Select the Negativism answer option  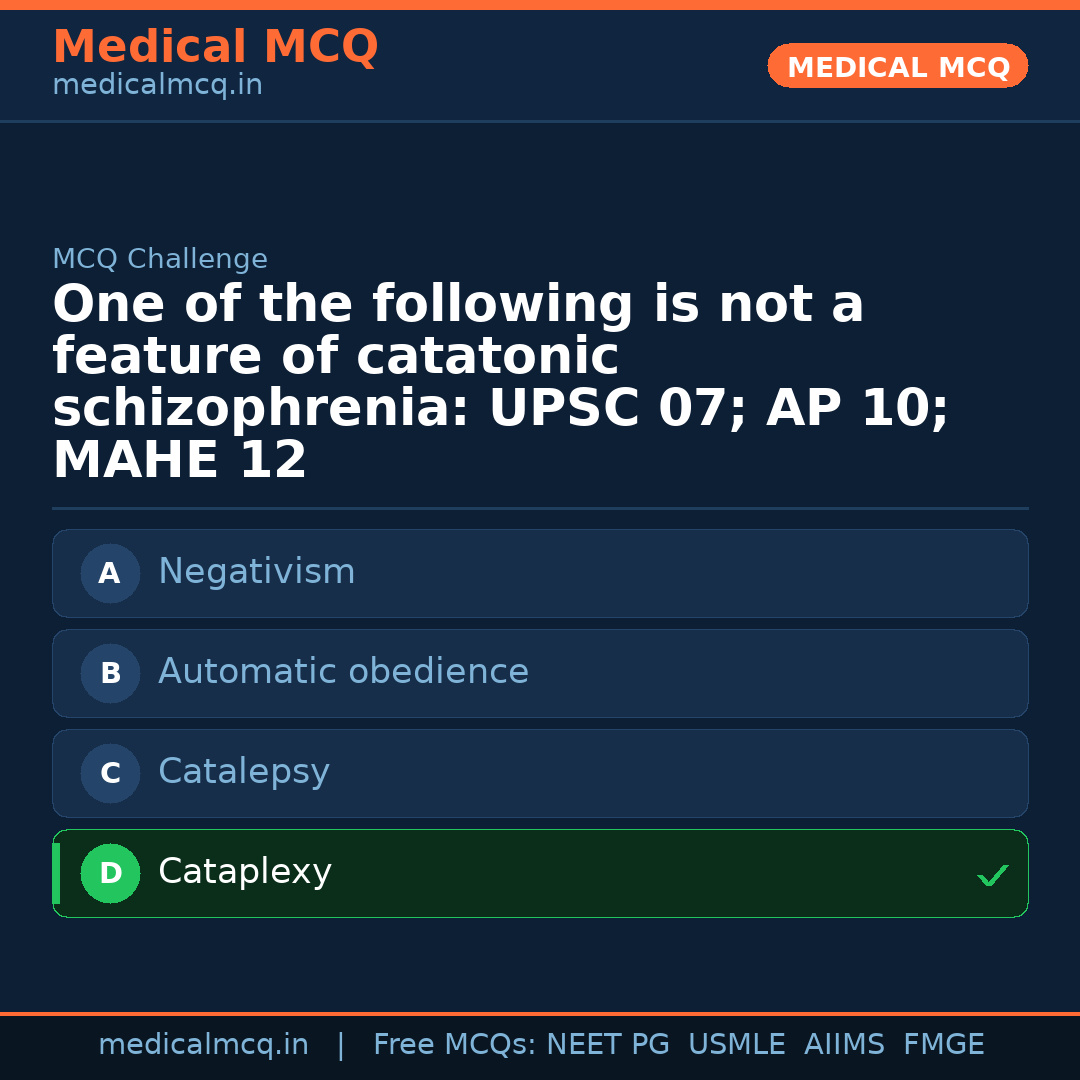point(540,573)
